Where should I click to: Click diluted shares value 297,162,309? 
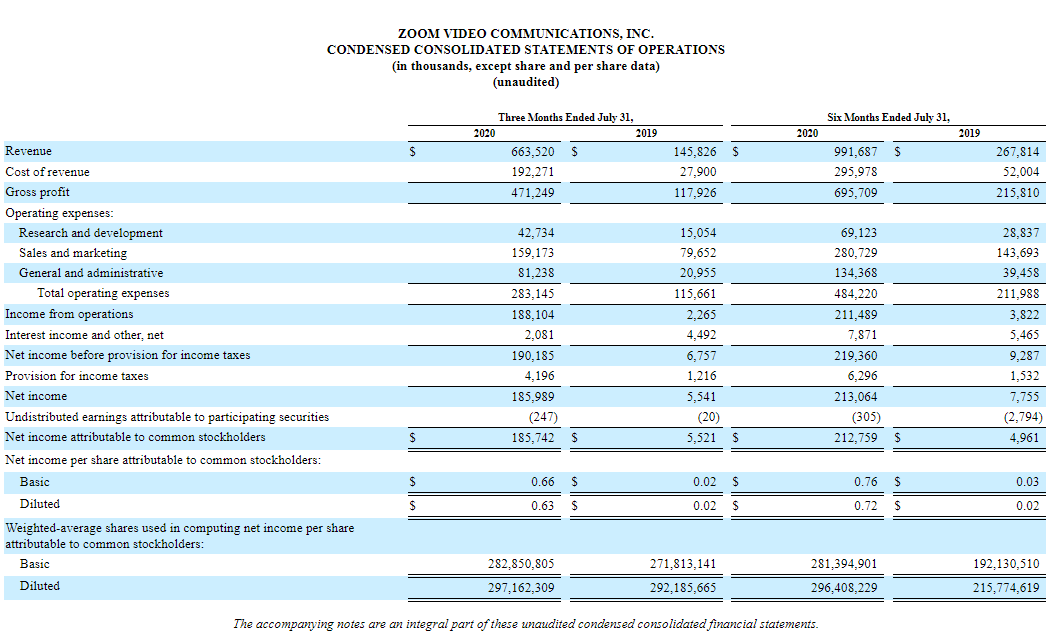(521, 588)
